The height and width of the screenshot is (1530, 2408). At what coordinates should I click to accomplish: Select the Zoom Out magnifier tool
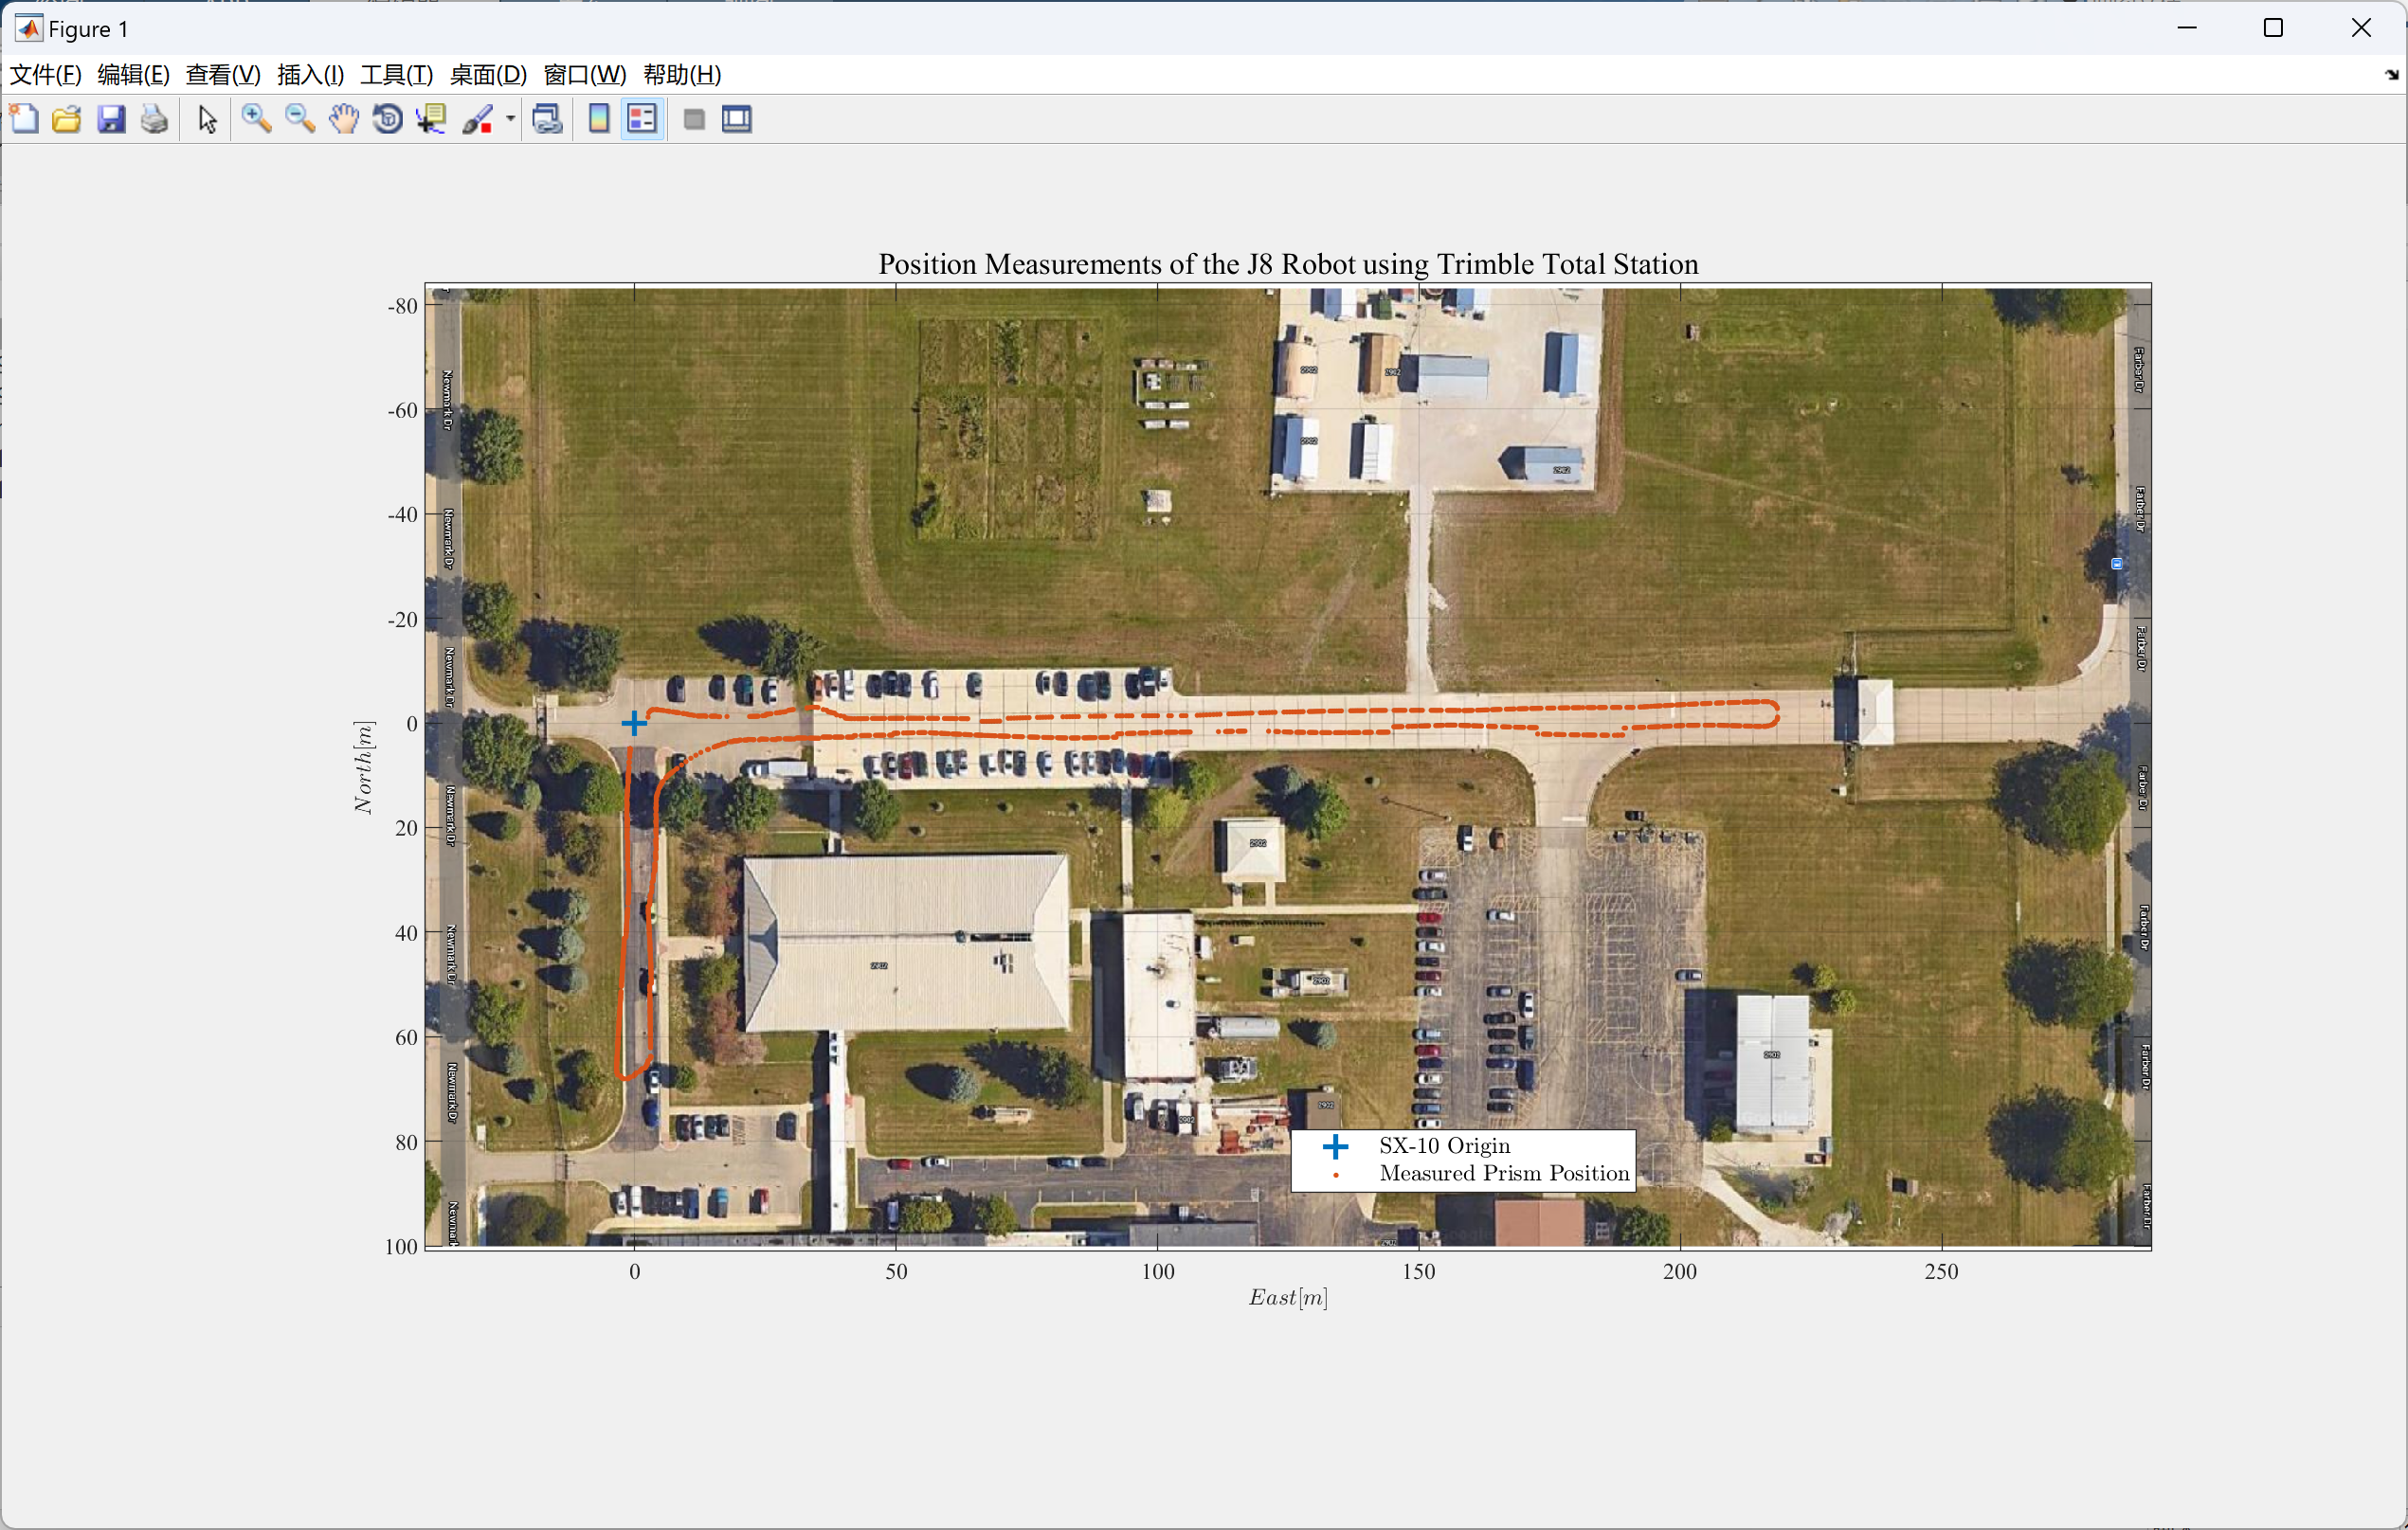[x=300, y=120]
